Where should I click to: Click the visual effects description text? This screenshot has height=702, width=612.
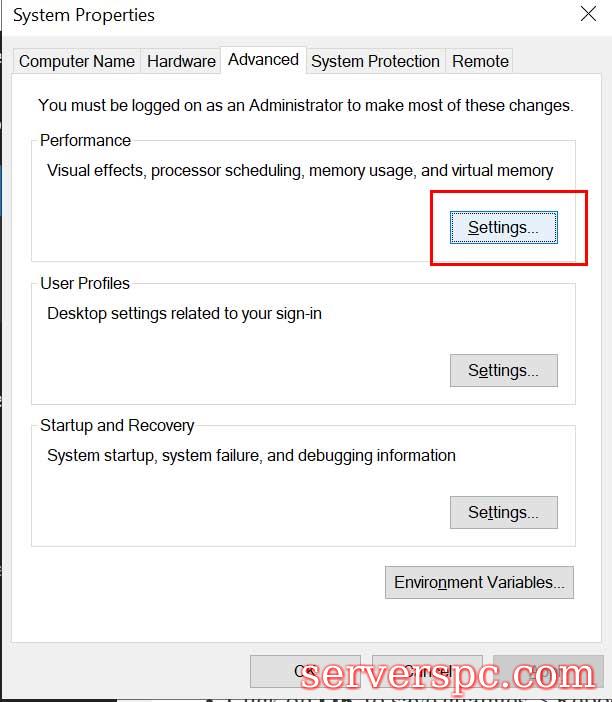tap(300, 170)
